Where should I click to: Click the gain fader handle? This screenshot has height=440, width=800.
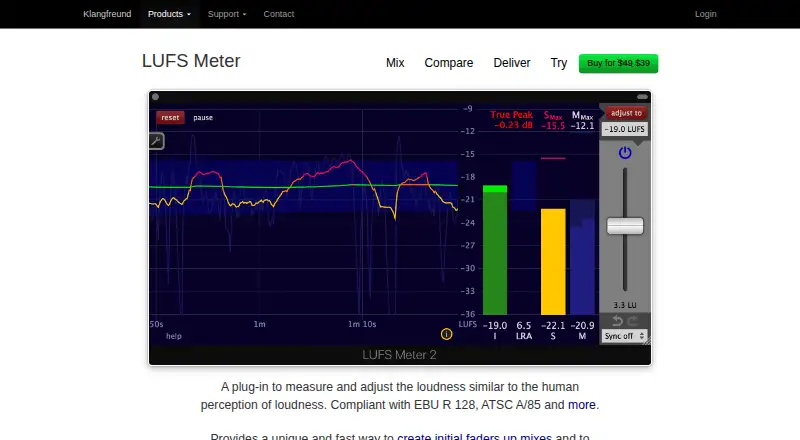pyautogui.click(x=625, y=226)
